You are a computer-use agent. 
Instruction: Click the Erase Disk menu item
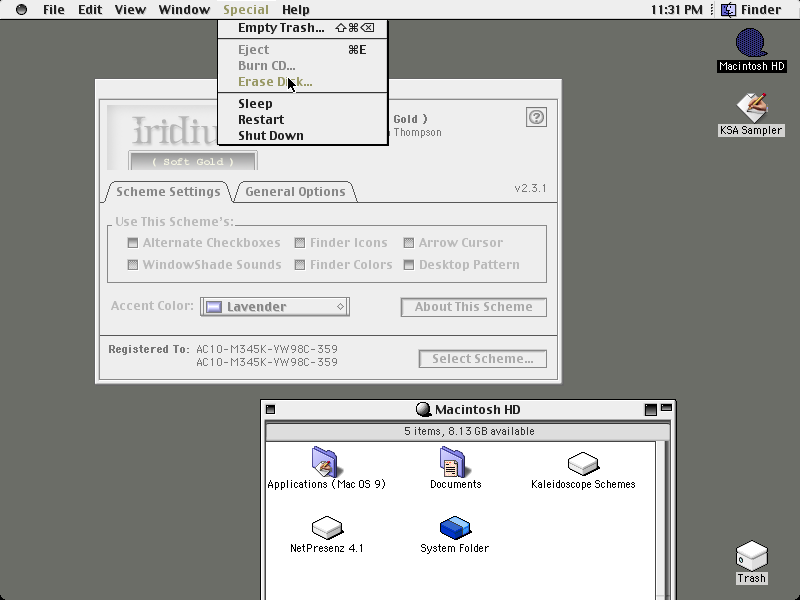point(303,82)
